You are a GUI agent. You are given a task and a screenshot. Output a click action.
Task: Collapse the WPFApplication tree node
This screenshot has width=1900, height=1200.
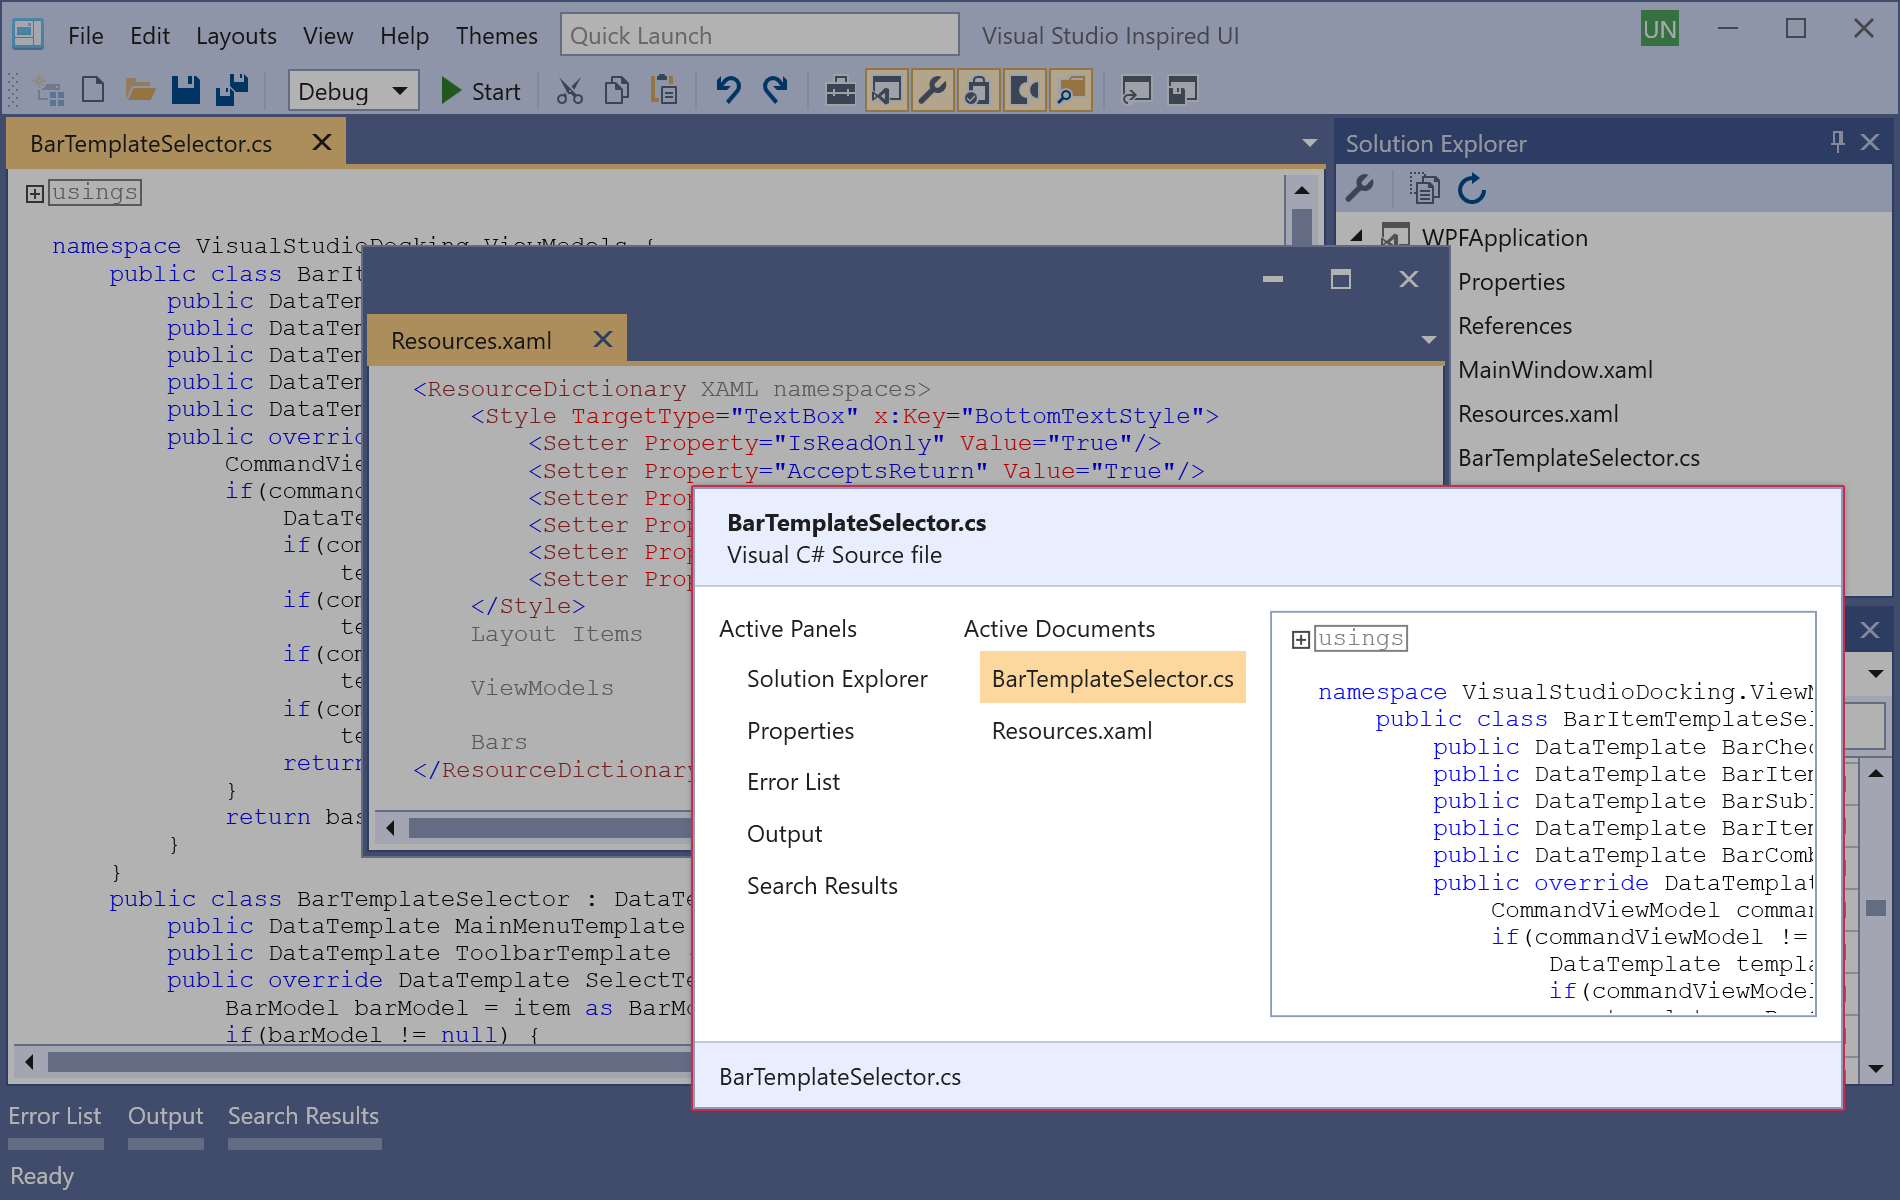click(x=1357, y=237)
